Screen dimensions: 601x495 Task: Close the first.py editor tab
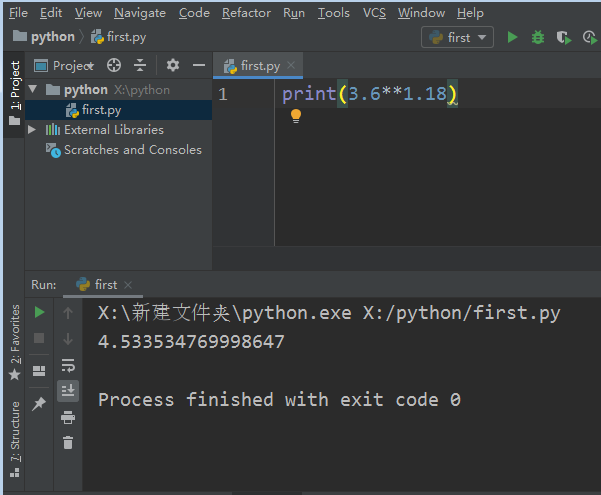(293, 65)
